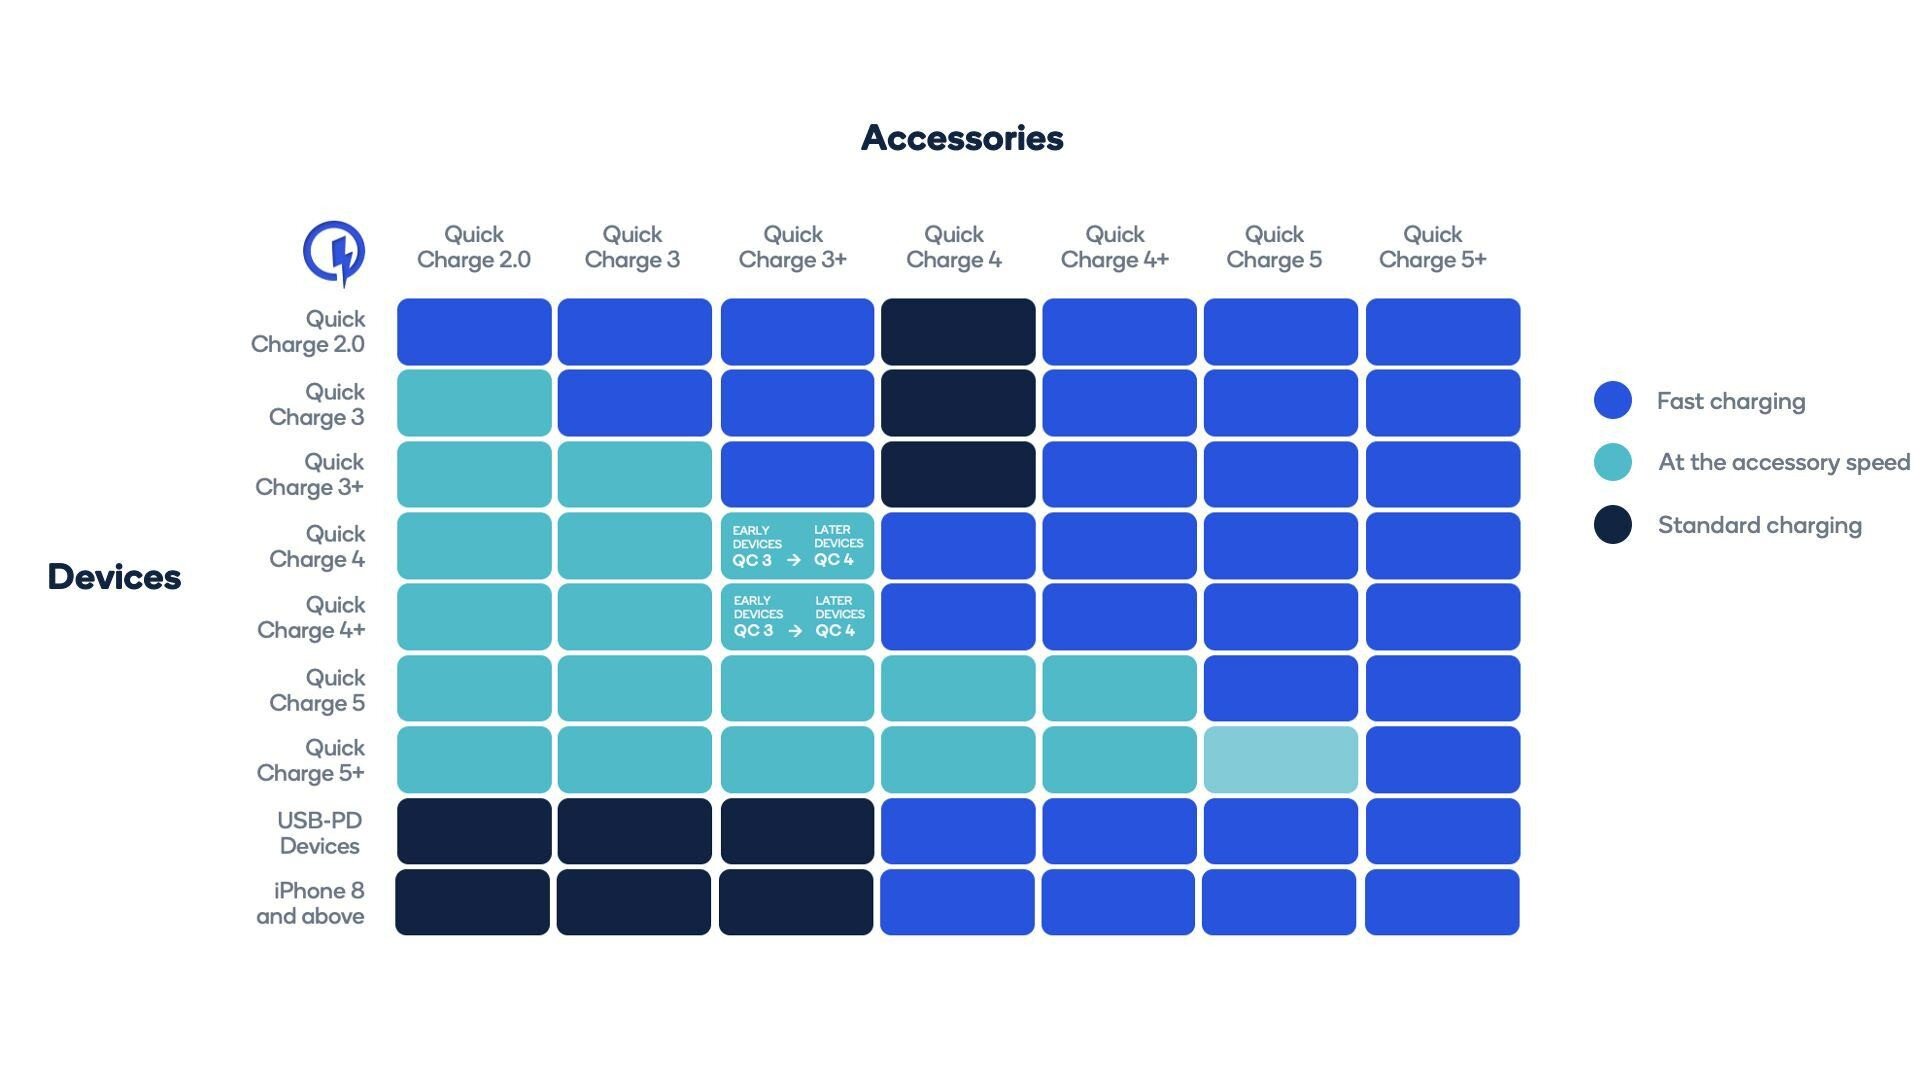Click the dark cell for iPhone 8, Quick Charge 2.0 accessory
Image resolution: width=1932 pixels, height=1080 pixels.
coord(473,902)
